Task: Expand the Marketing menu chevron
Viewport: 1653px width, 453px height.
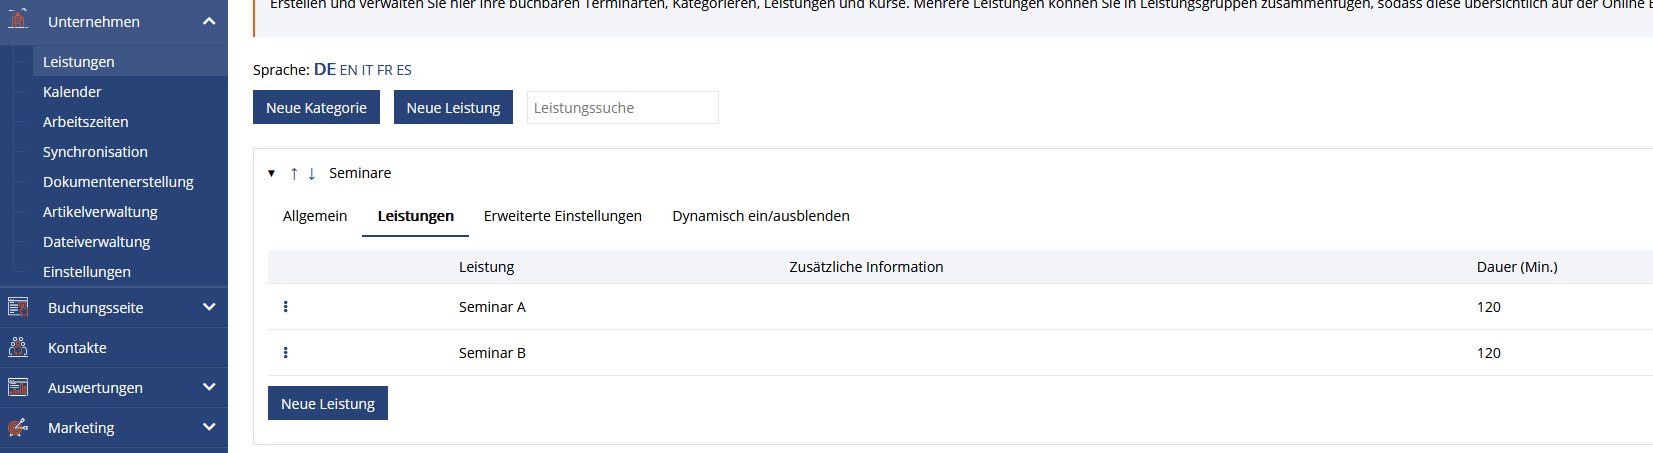Action: (x=209, y=427)
